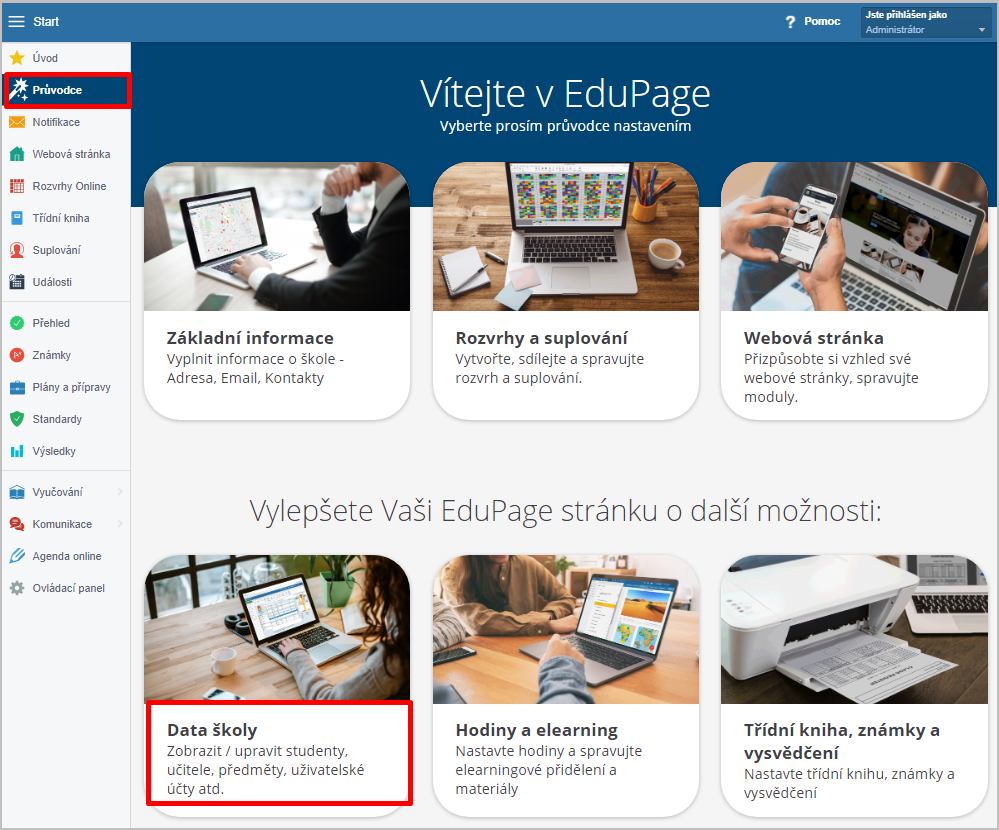Click the Agenda online sidebar label

coord(67,556)
